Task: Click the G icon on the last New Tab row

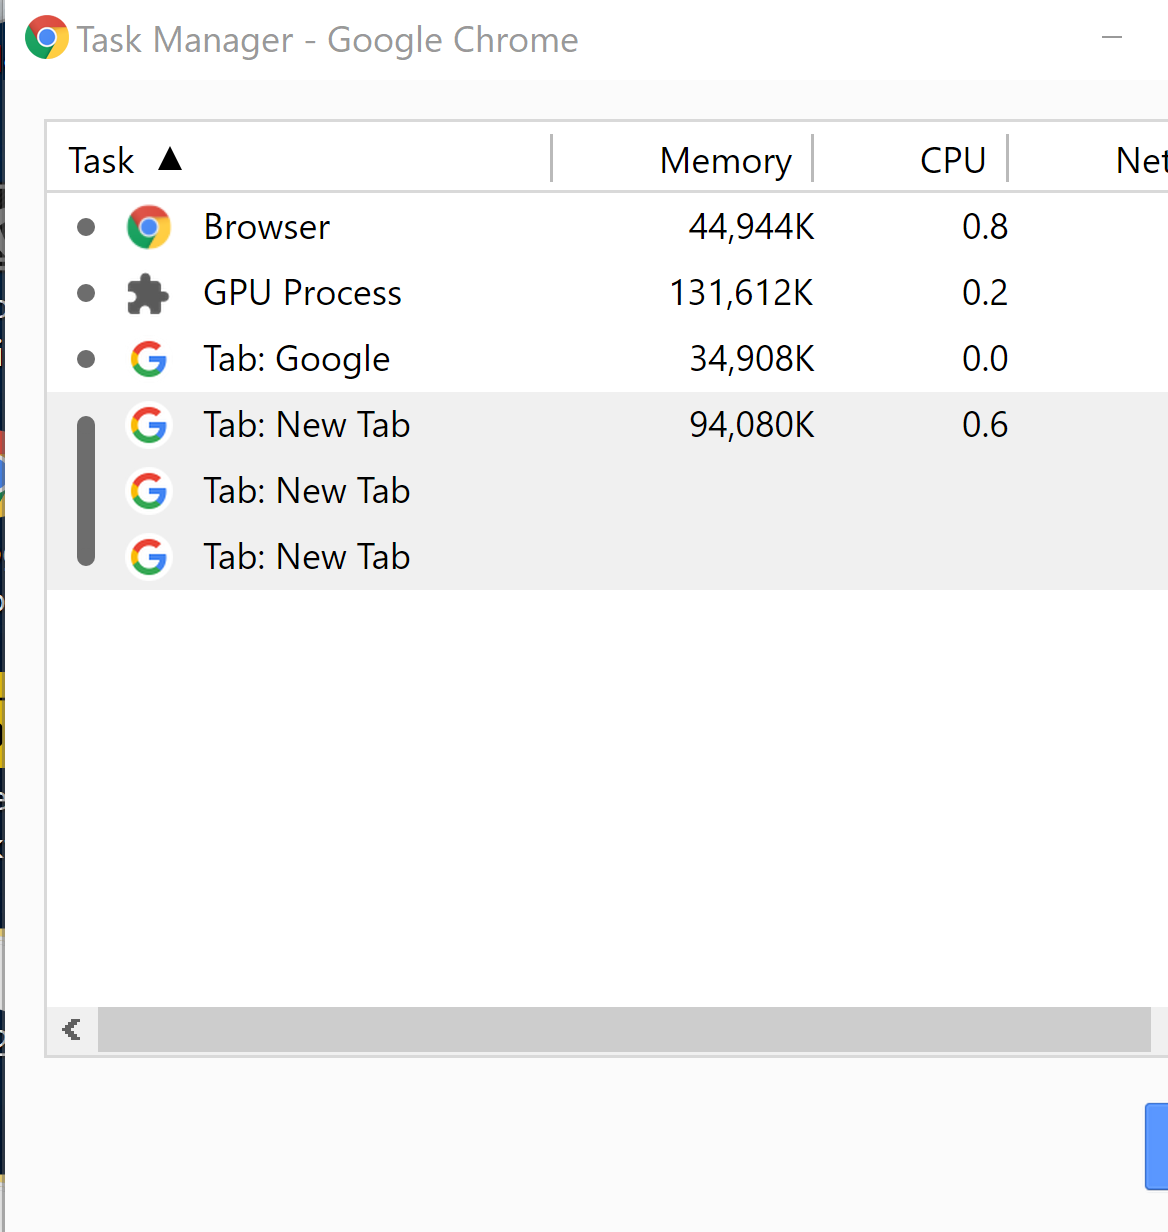Action: [x=148, y=557]
